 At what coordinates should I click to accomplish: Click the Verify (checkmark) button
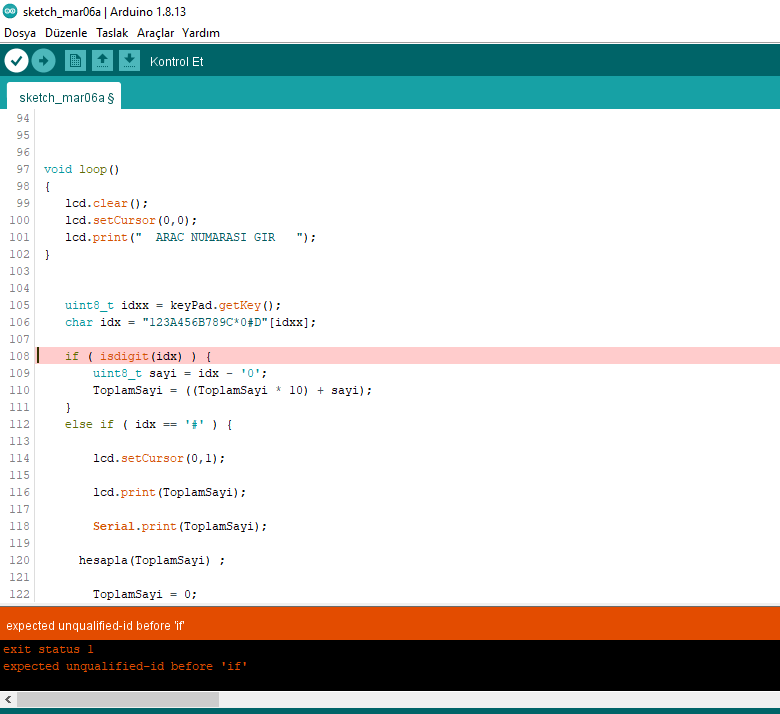[16, 61]
